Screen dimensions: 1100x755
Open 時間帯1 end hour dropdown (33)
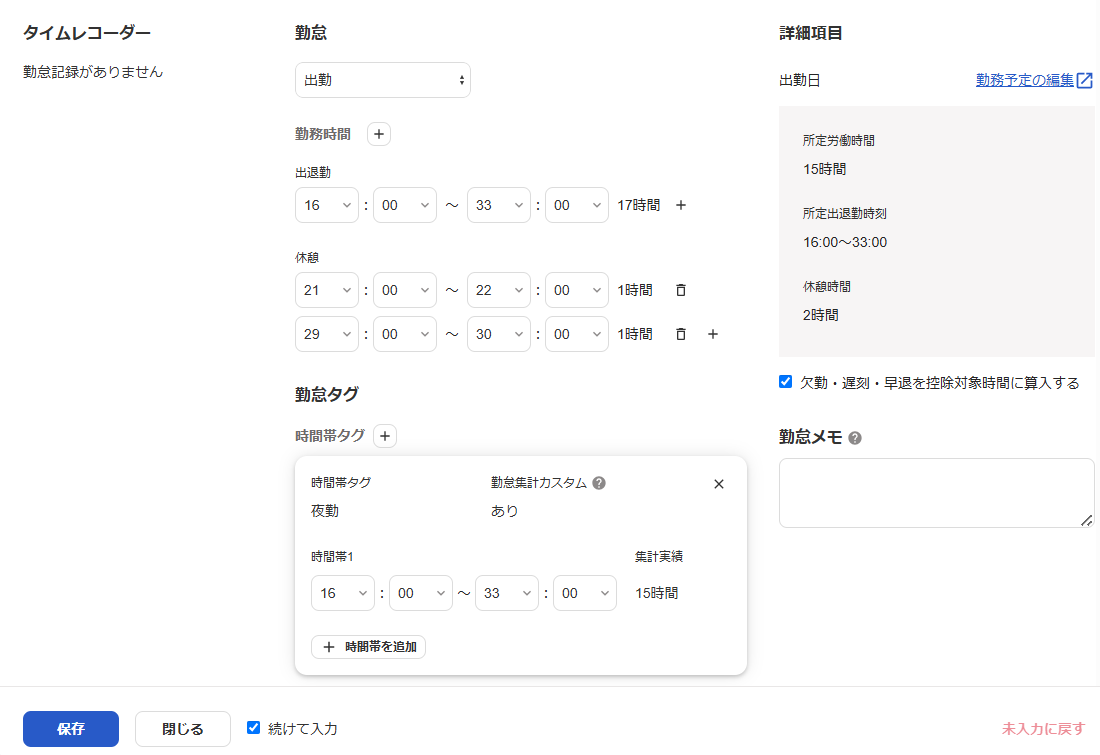click(x=507, y=593)
